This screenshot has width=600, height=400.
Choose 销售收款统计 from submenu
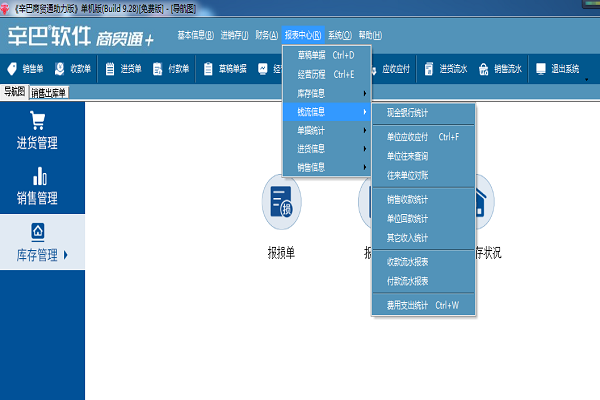tap(424, 199)
